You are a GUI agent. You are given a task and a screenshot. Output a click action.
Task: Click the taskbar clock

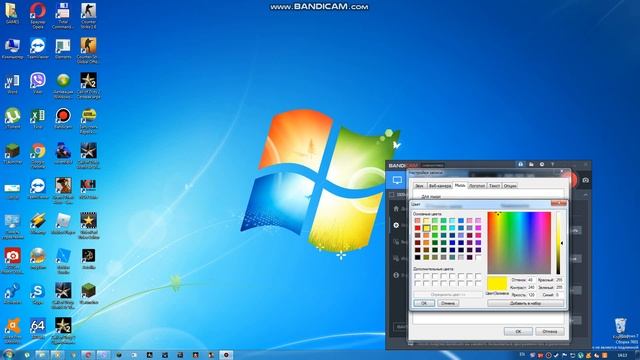[x=622, y=355]
